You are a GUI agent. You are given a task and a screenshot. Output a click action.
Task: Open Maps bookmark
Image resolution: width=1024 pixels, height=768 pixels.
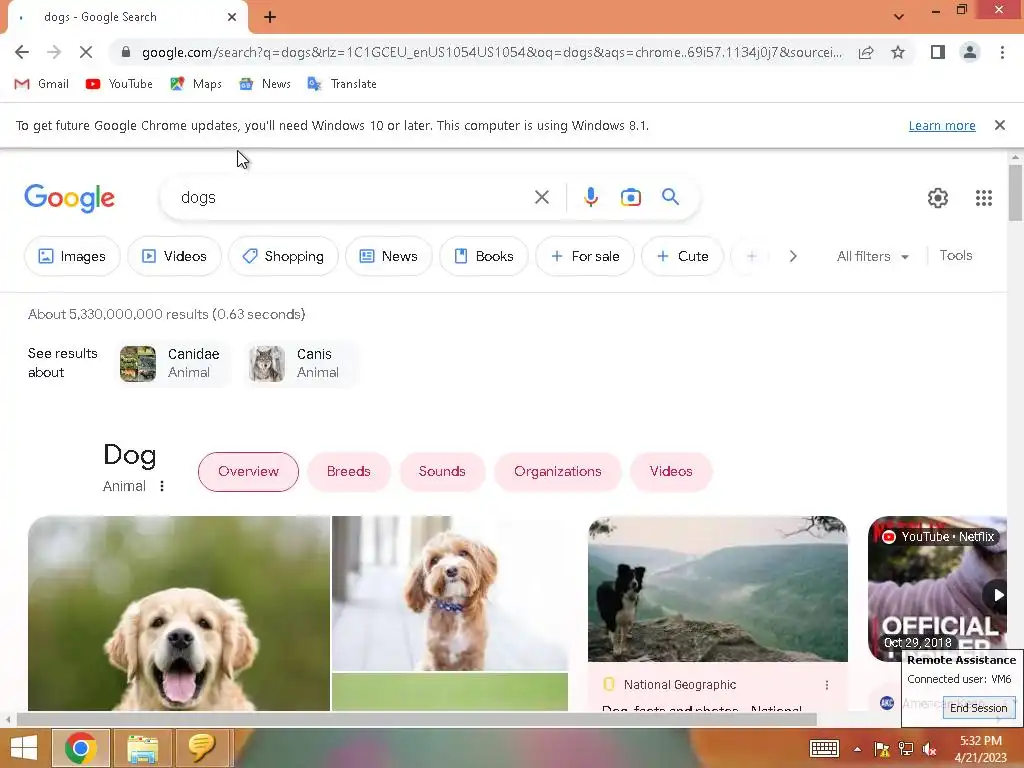(x=196, y=84)
